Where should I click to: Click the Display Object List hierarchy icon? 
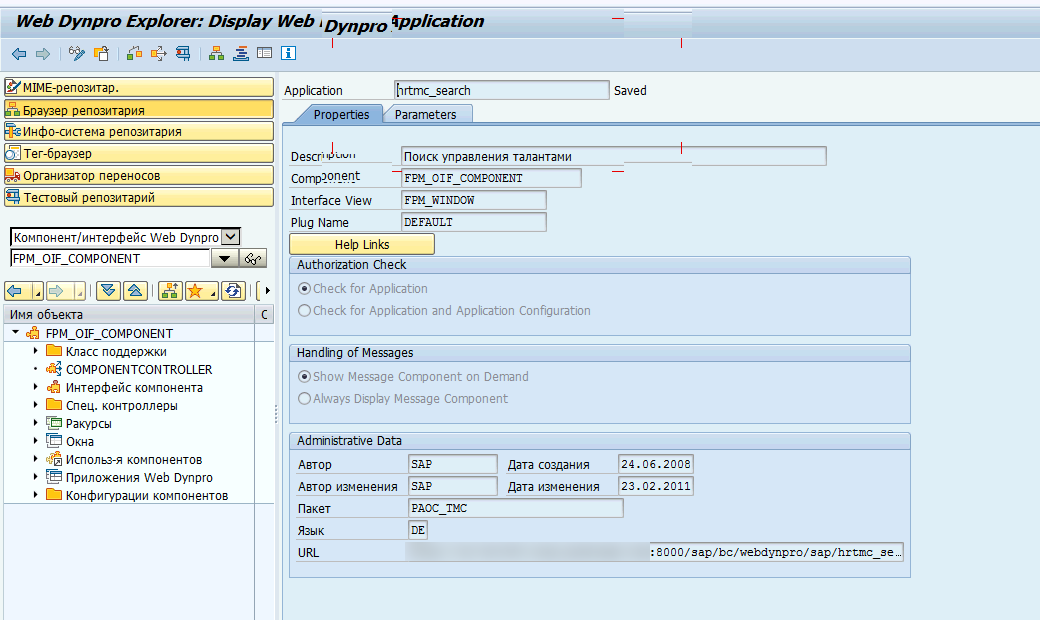(x=216, y=54)
